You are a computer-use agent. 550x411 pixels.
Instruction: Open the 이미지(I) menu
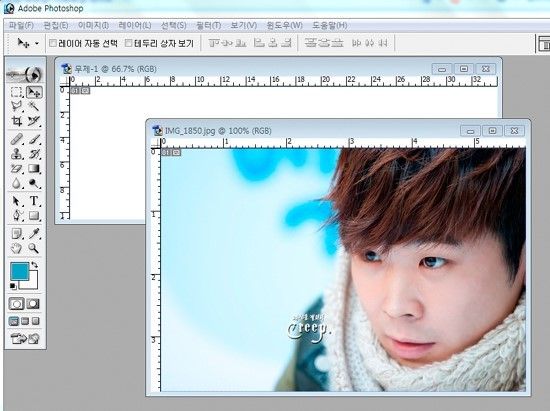[93, 26]
